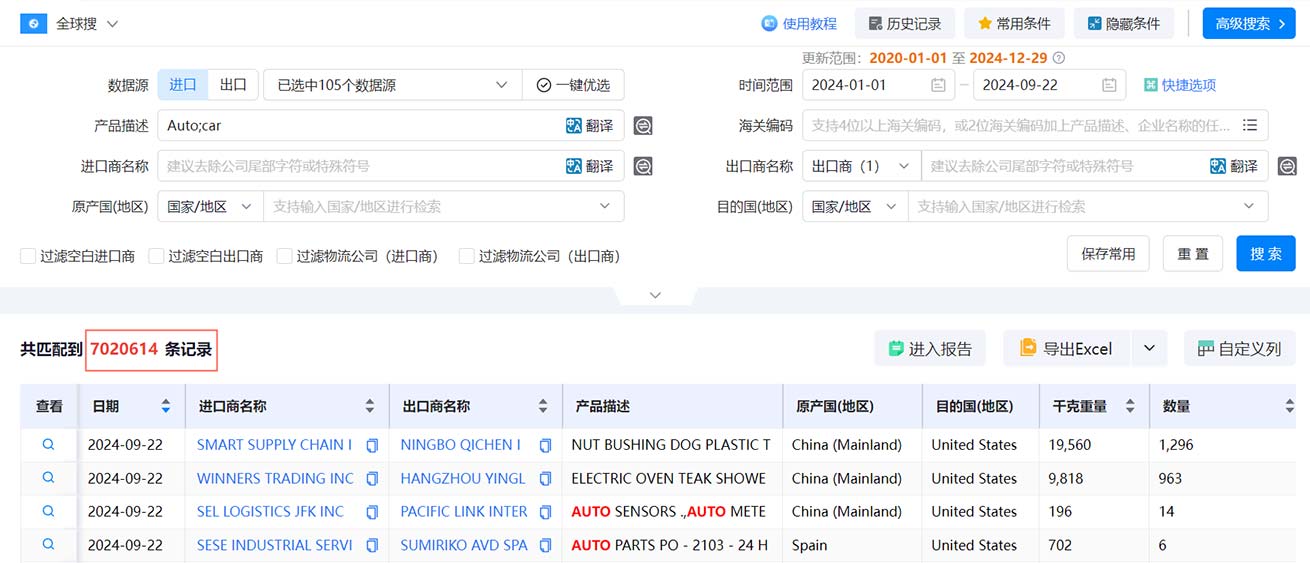
Task: Open SMART SUPPLY CHAIN importer link
Action: pyautogui.click(x=274, y=444)
